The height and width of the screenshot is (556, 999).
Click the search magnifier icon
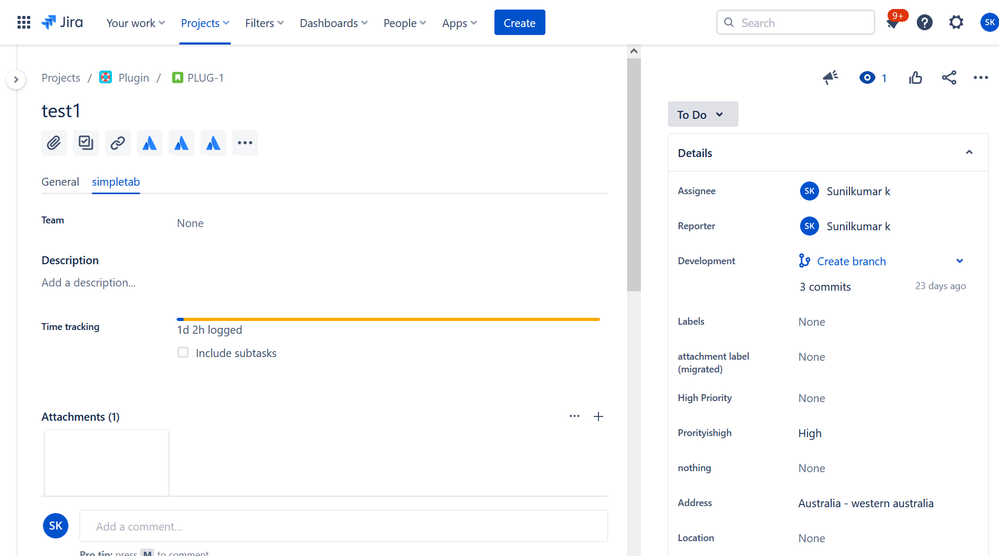729,22
